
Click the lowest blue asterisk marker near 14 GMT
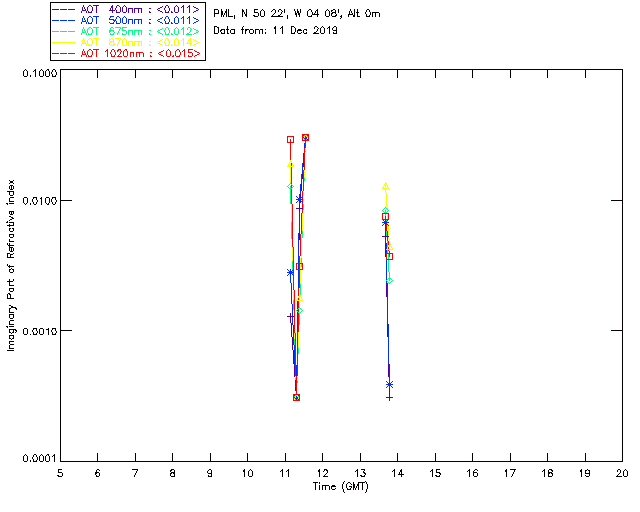(389, 385)
